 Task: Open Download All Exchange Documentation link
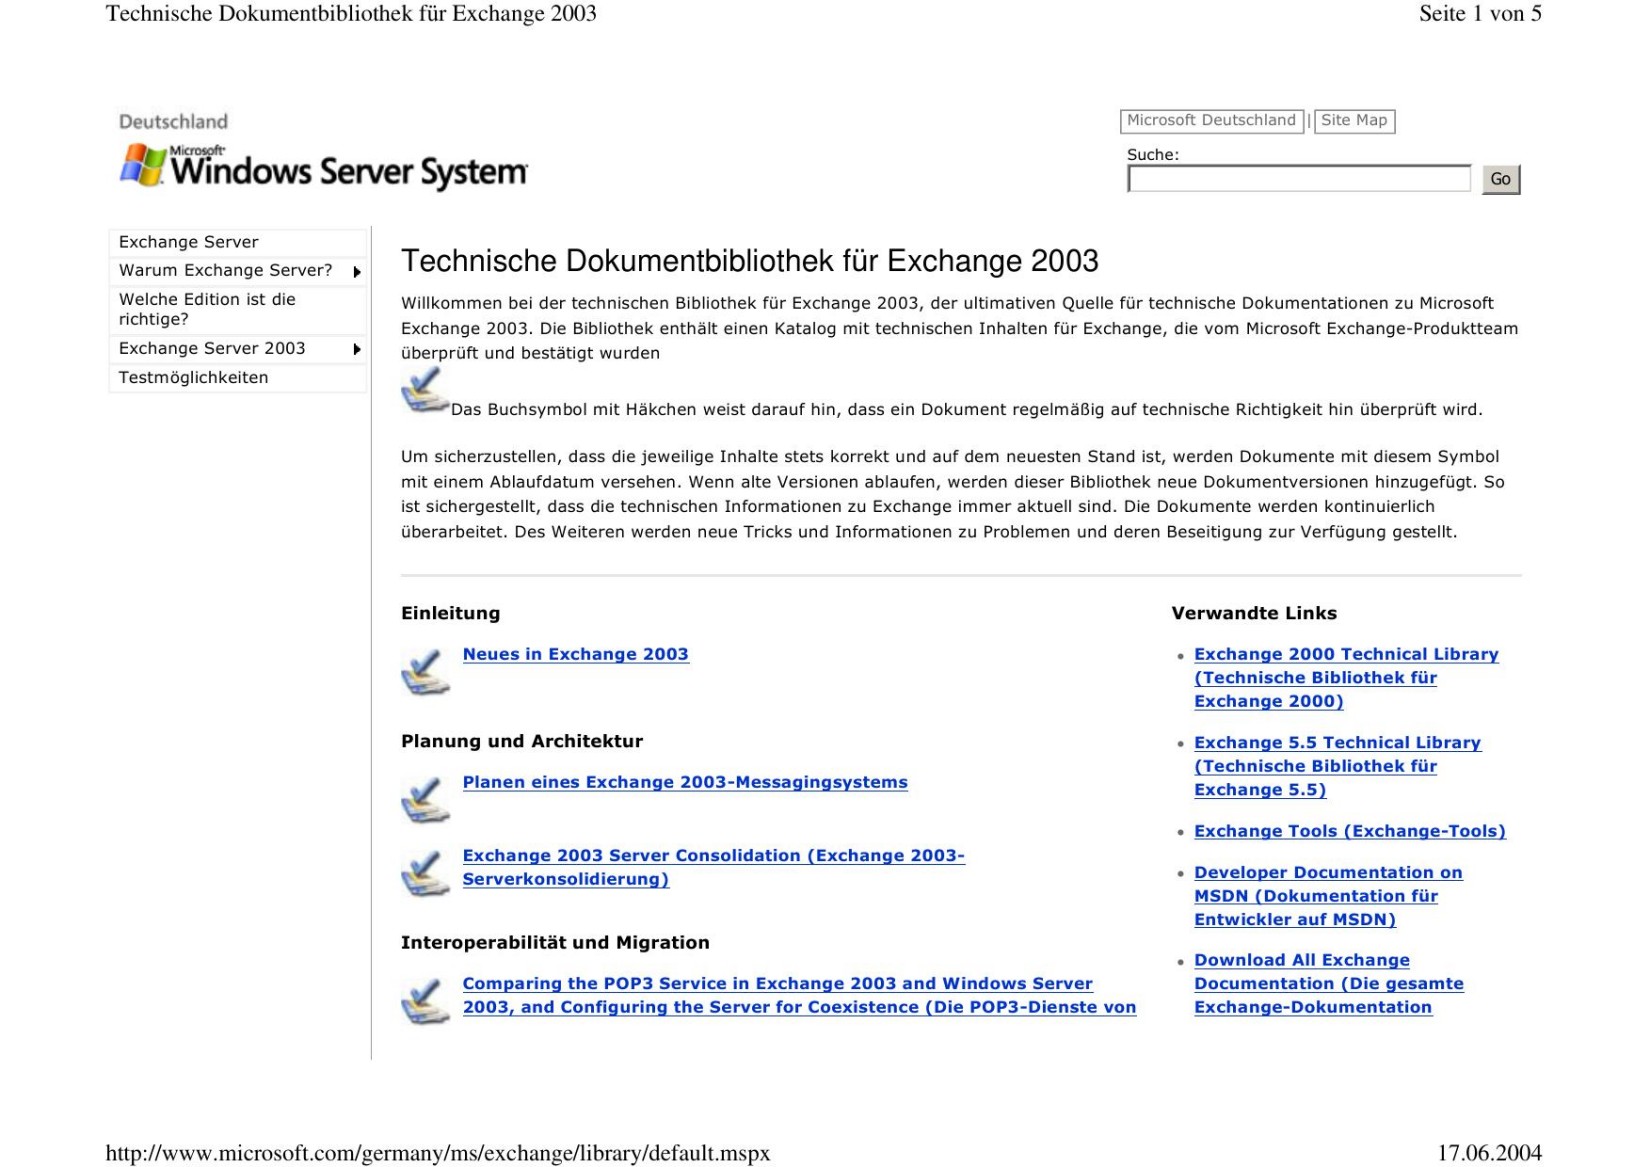[1328, 983]
